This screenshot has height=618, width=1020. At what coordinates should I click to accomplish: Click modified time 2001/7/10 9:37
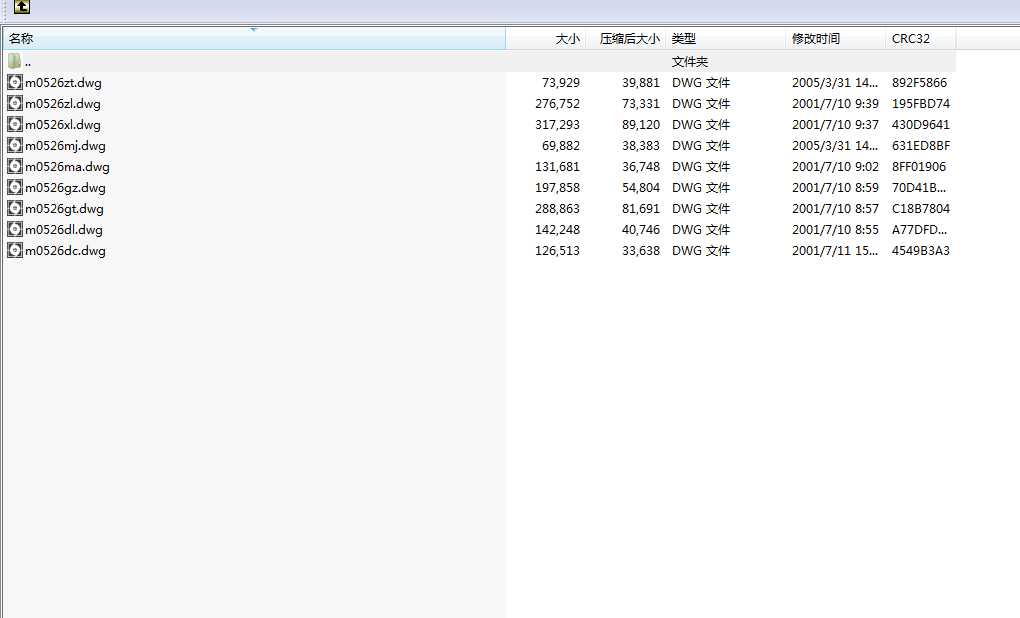tap(835, 124)
